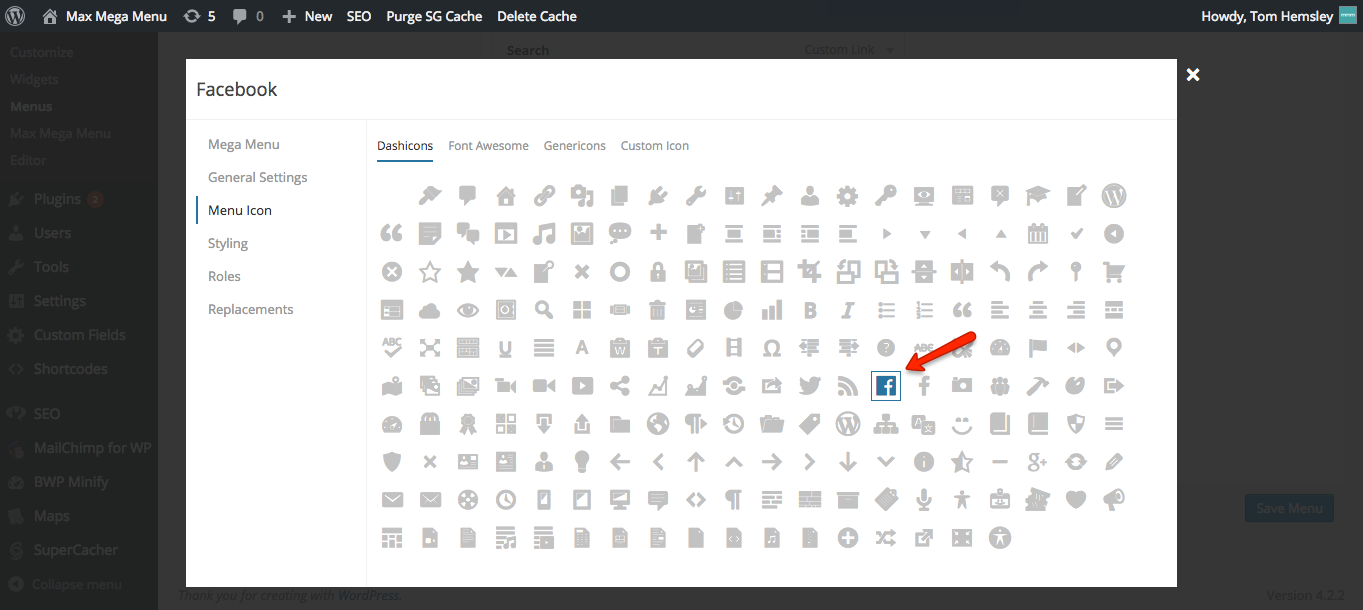Go to the Styling section
The image size is (1363, 610).
pyautogui.click(x=228, y=243)
